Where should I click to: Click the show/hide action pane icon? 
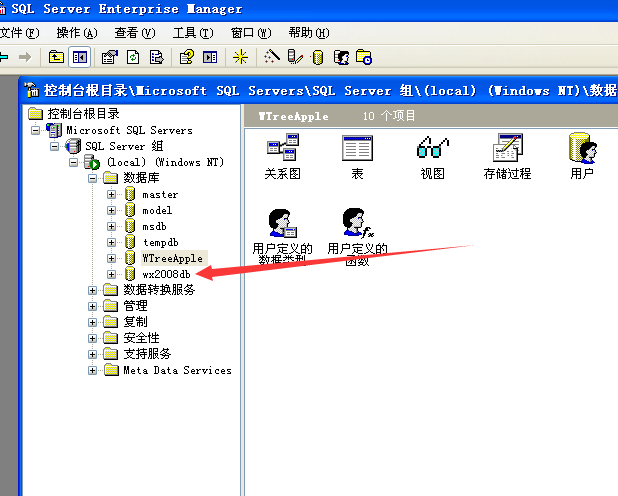tap(210, 57)
